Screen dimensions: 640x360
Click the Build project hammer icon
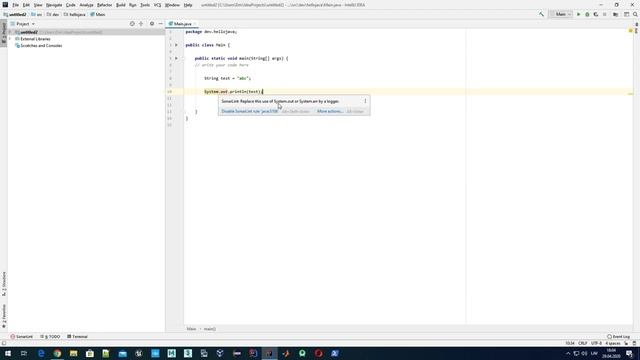pos(541,14)
